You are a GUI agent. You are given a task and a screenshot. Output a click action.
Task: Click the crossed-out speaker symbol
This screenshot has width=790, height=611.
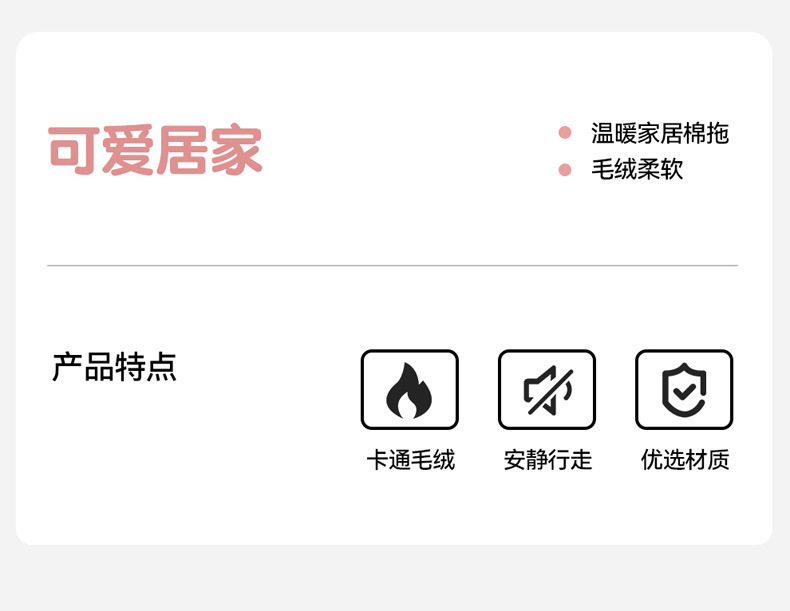(x=548, y=390)
